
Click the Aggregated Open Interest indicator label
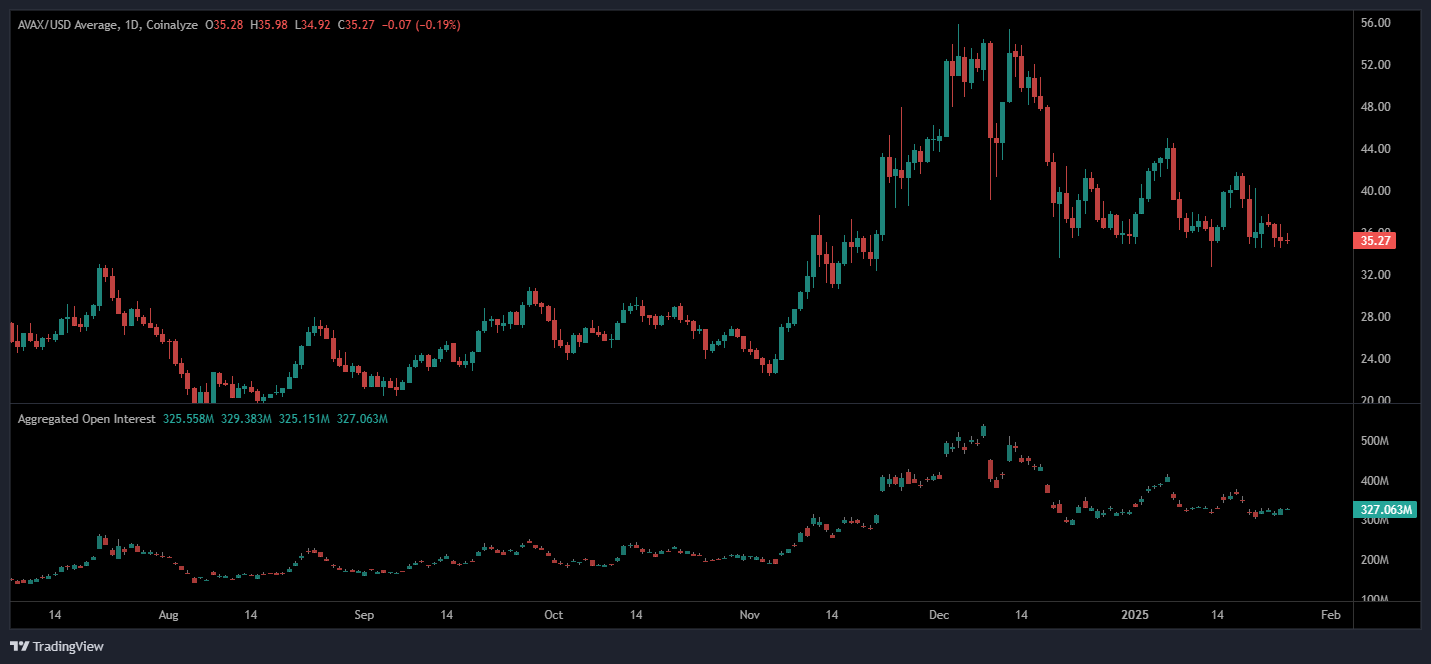click(86, 419)
